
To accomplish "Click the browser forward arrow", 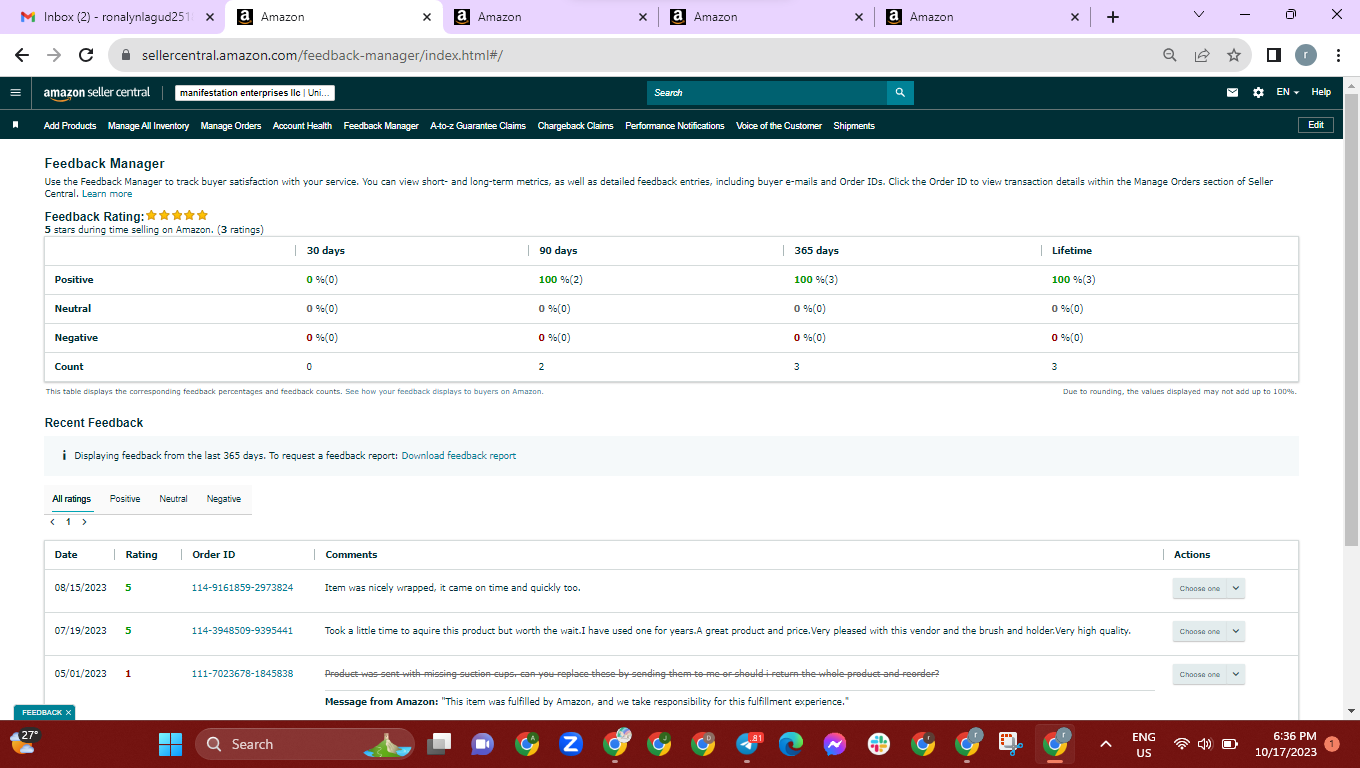I will click(x=54, y=55).
